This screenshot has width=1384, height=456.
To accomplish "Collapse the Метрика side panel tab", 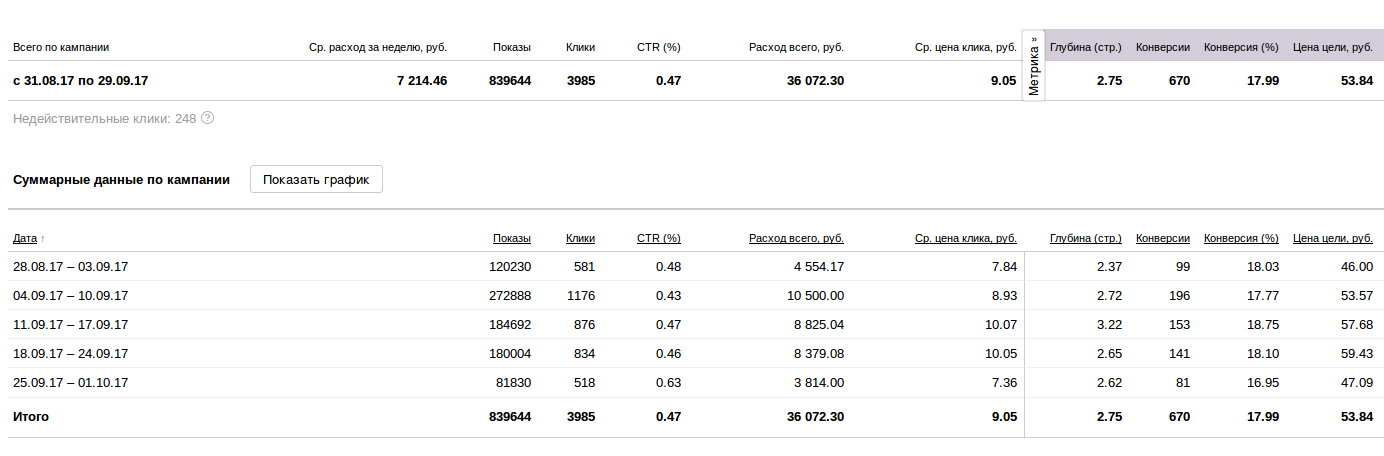I will [1034, 66].
